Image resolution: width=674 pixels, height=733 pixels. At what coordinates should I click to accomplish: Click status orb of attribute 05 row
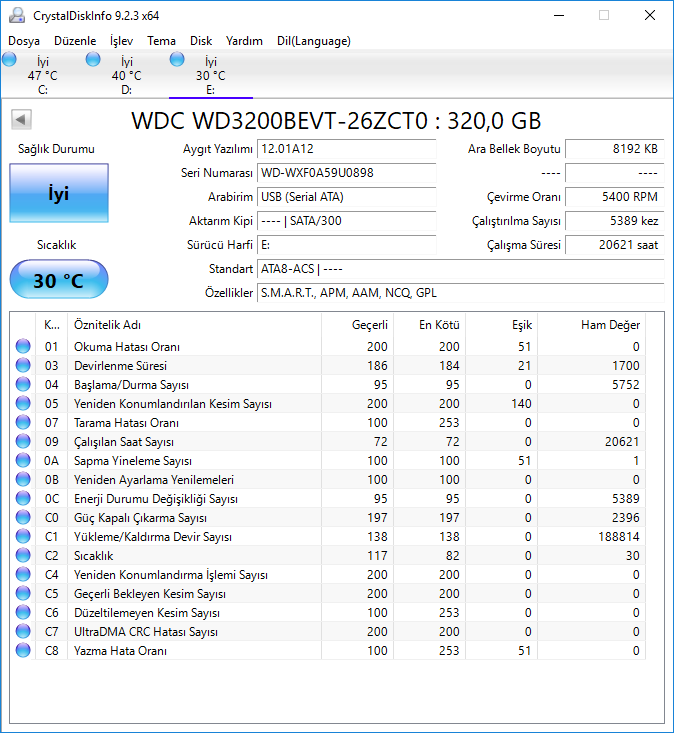point(23,403)
